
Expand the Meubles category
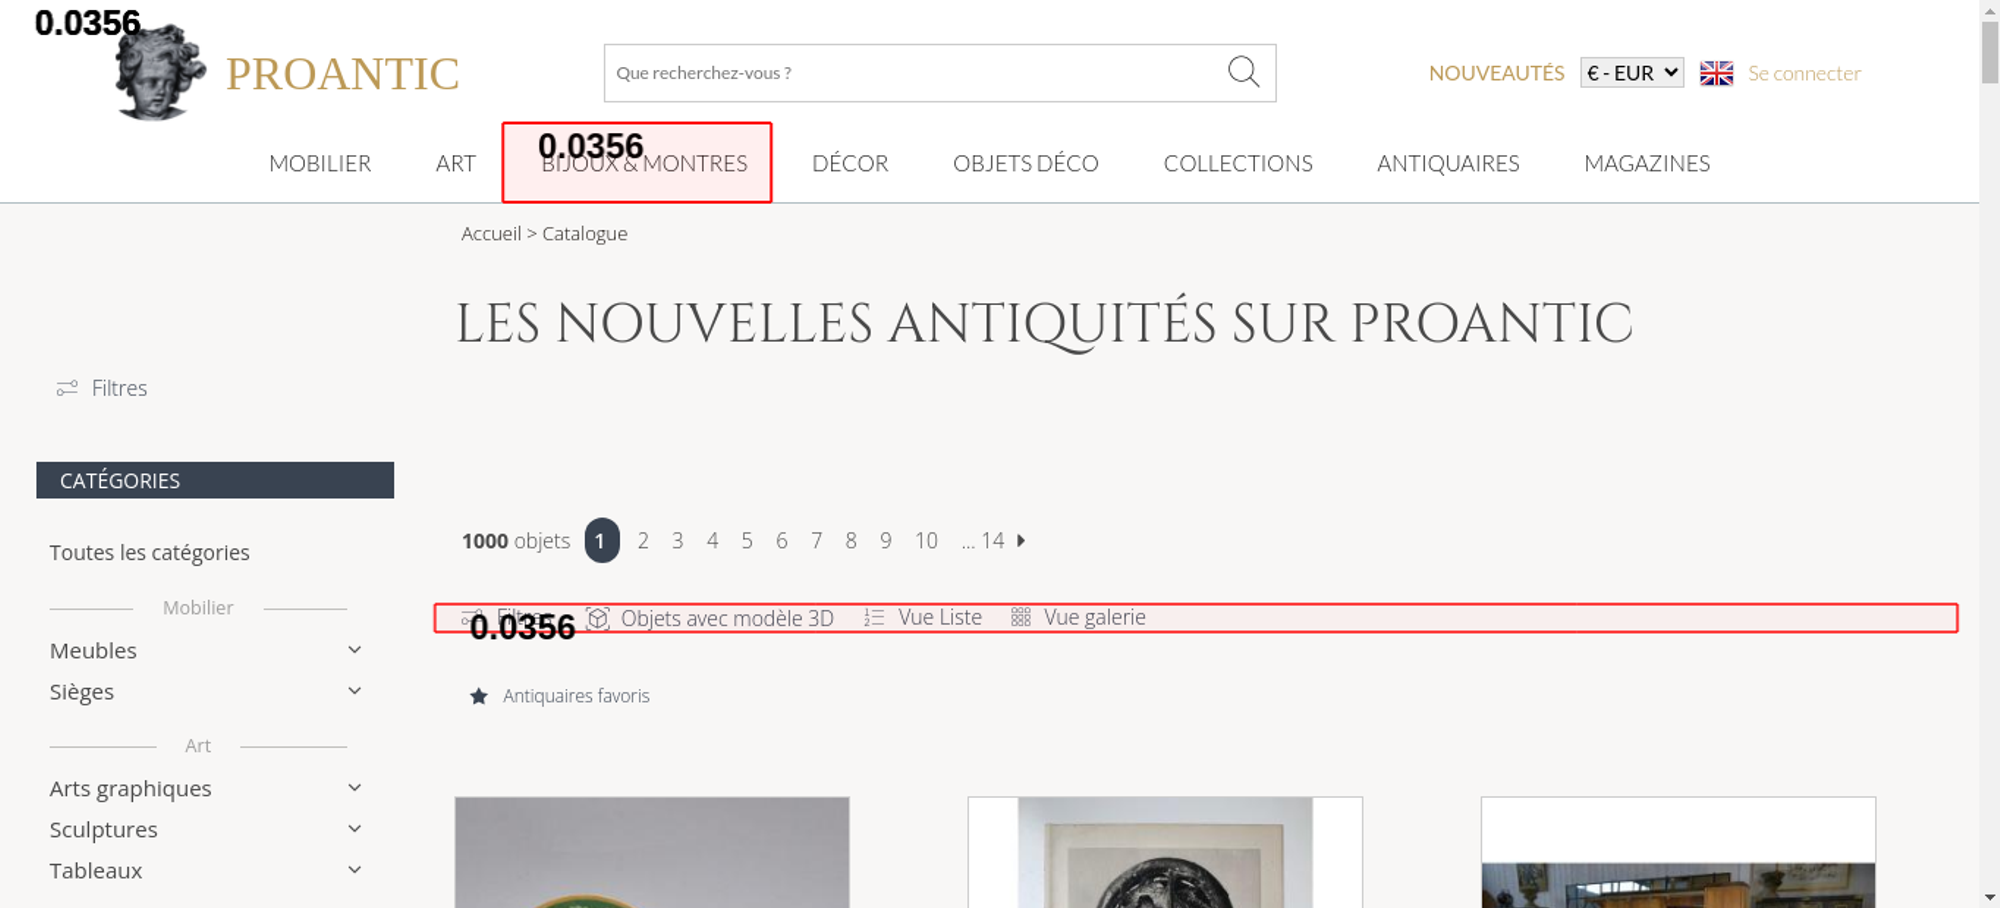click(x=354, y=650)
